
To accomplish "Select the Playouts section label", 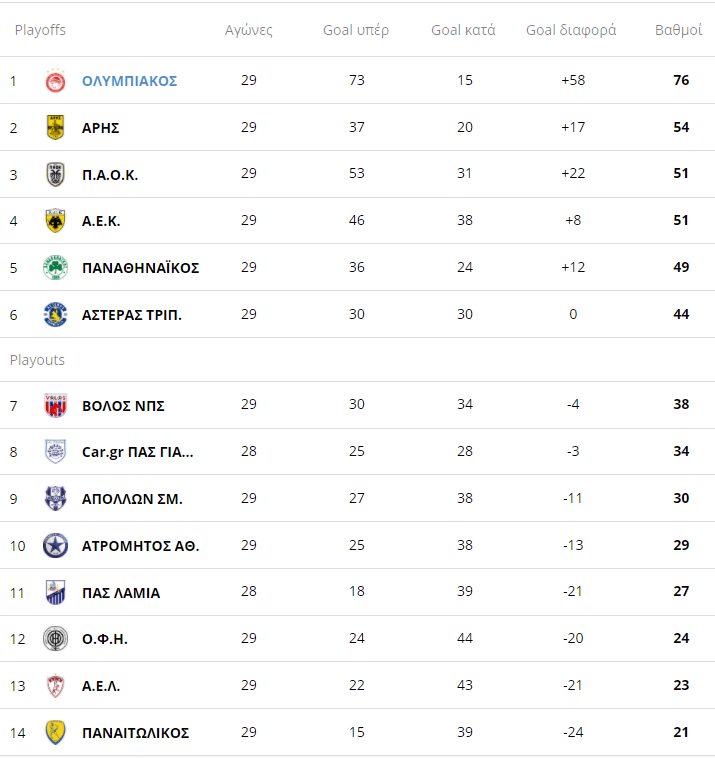I will [37, 360].
